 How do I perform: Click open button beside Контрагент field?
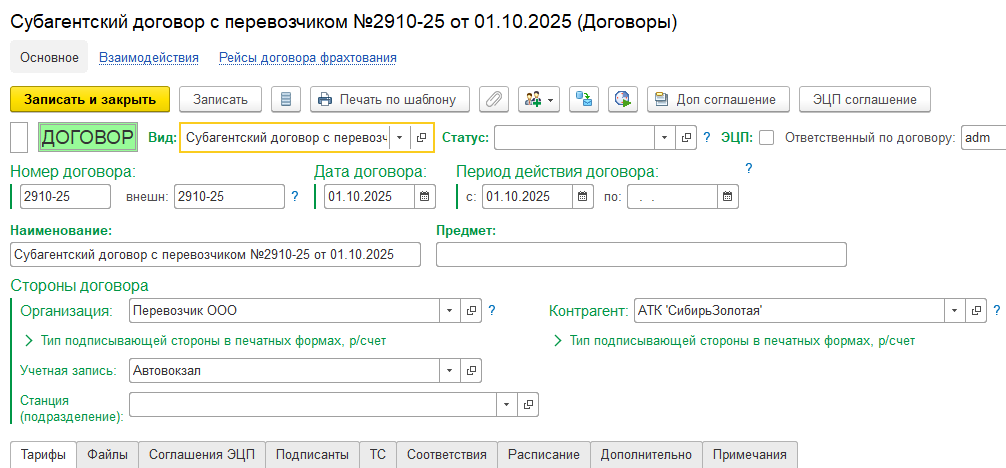coord(977,311)
